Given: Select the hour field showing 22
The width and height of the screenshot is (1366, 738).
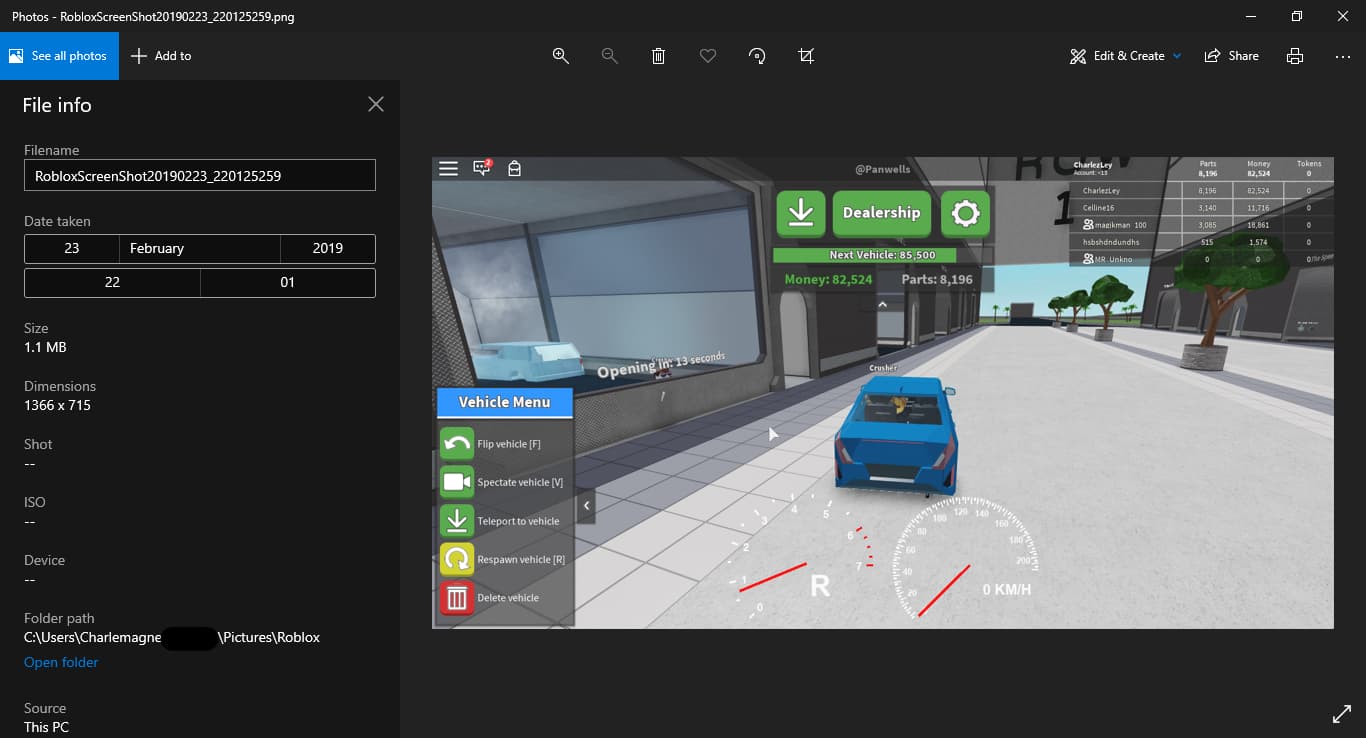Looking at the screenshot, I should [x=112, y=282].
